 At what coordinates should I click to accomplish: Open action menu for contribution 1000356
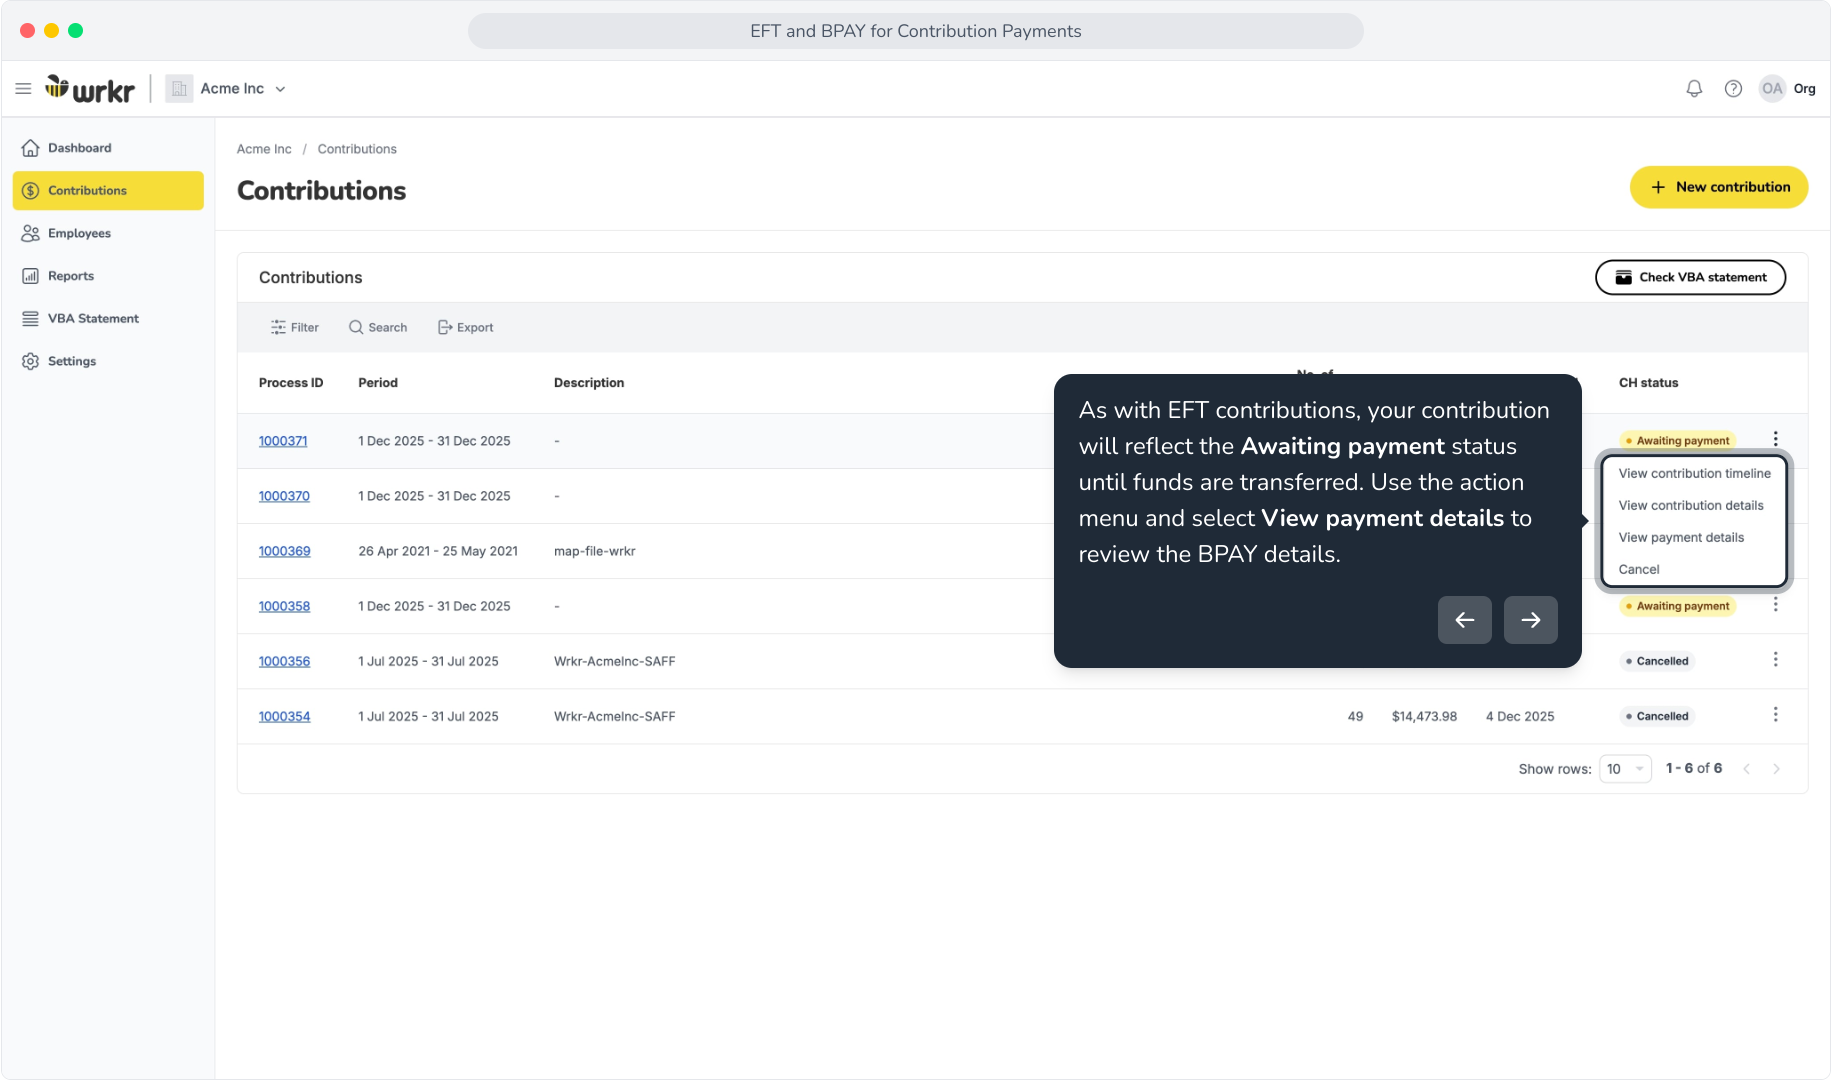pyautogui.click(x=1775, y=660)
